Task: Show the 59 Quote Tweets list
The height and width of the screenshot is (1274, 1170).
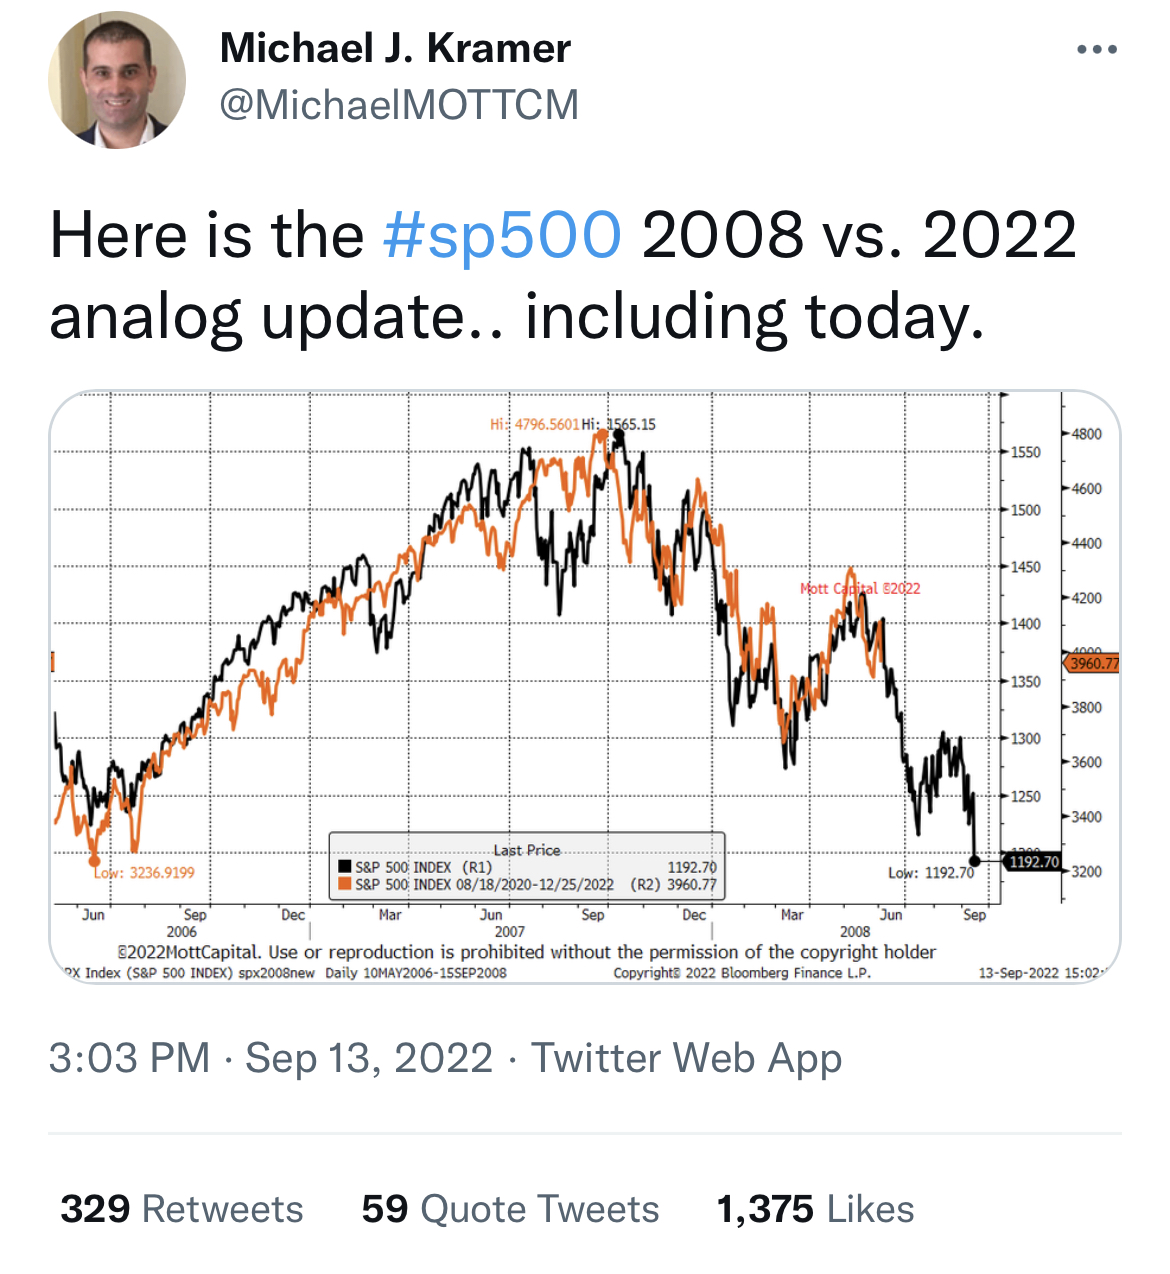Action: pyautogui.click(x=510, y=1209)
